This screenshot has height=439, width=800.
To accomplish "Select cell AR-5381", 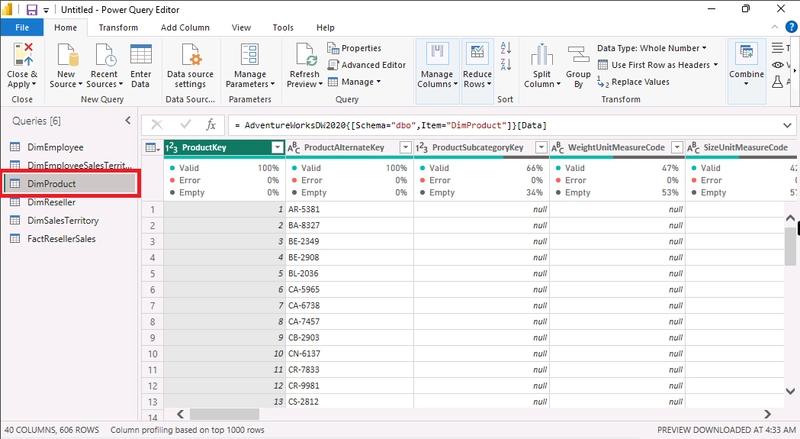I will point(349,209).
